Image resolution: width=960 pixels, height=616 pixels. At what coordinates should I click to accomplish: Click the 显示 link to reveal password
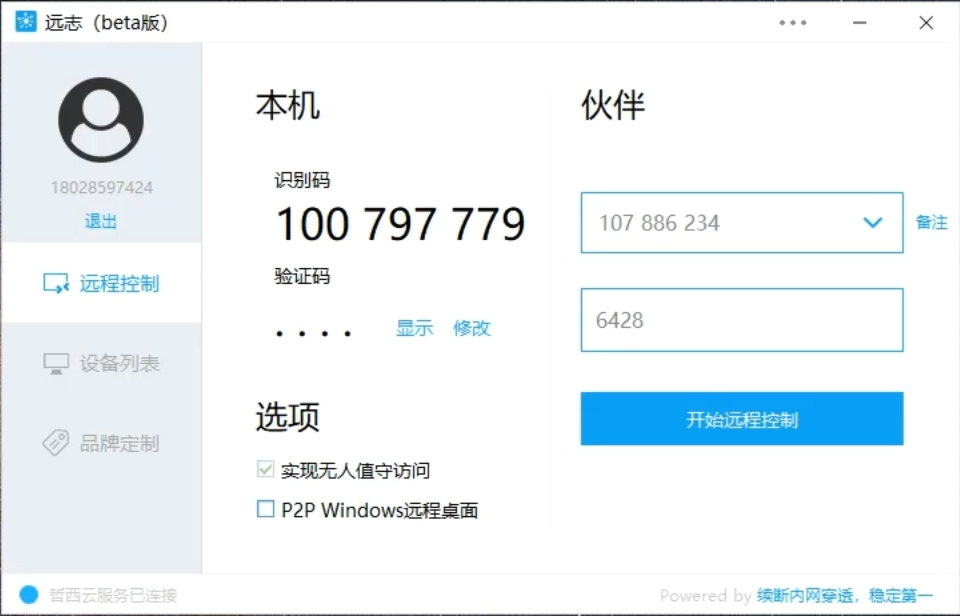(414, 328)
